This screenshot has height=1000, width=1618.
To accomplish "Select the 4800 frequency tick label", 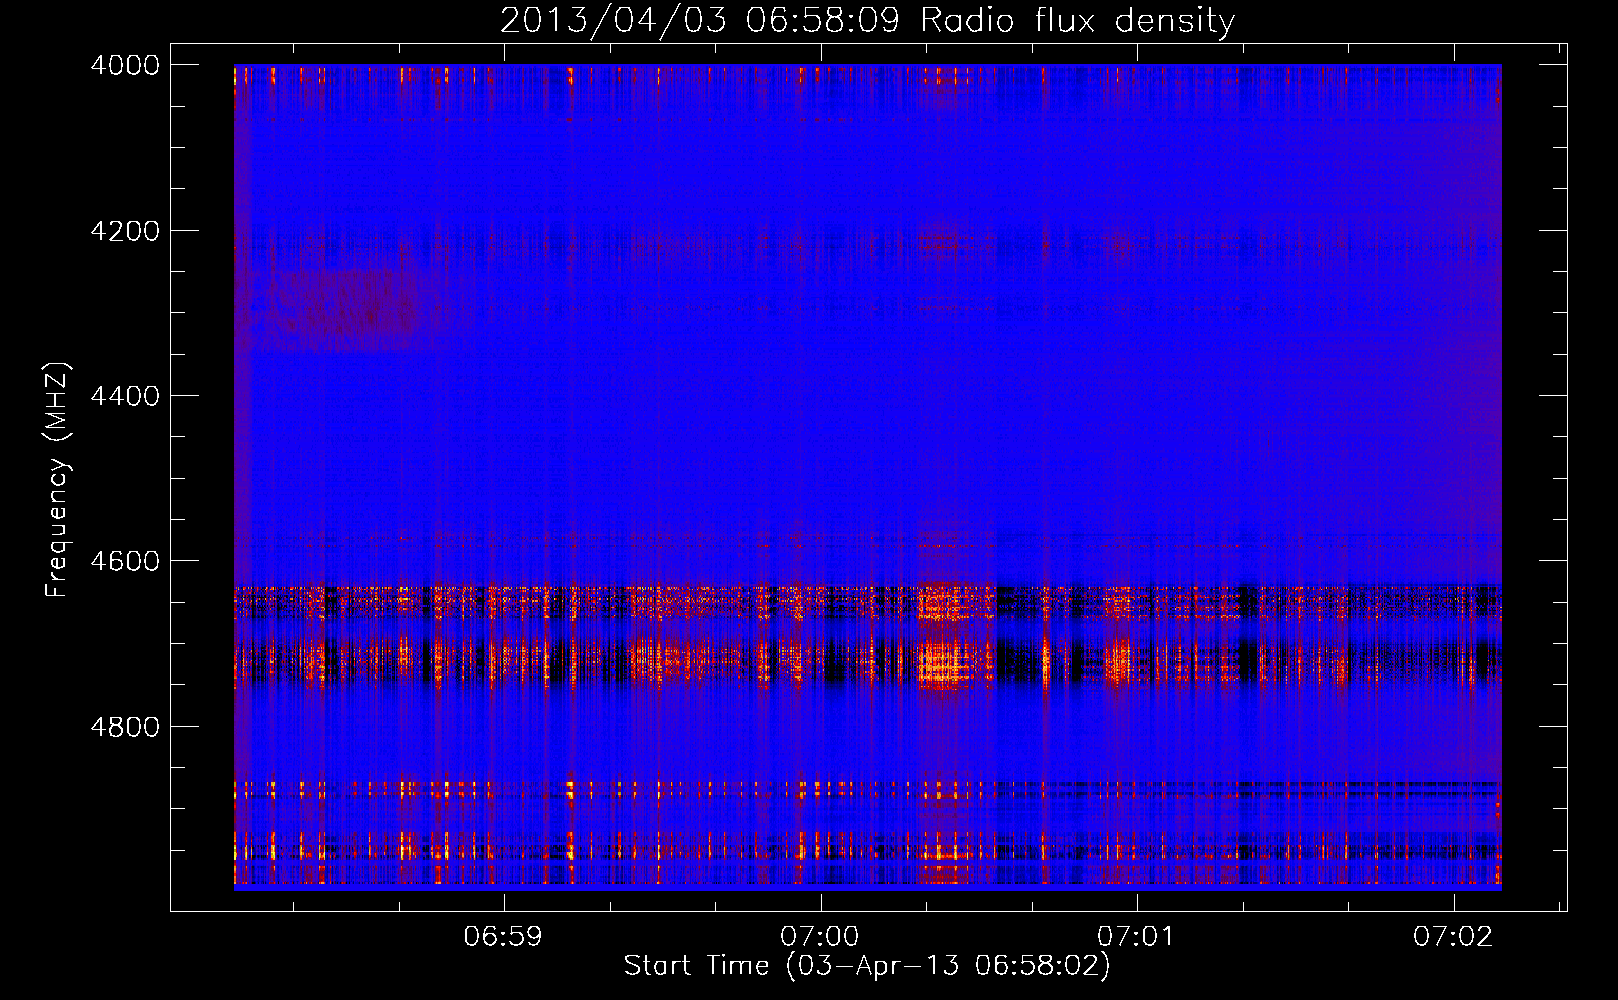I will coord(125,727).
